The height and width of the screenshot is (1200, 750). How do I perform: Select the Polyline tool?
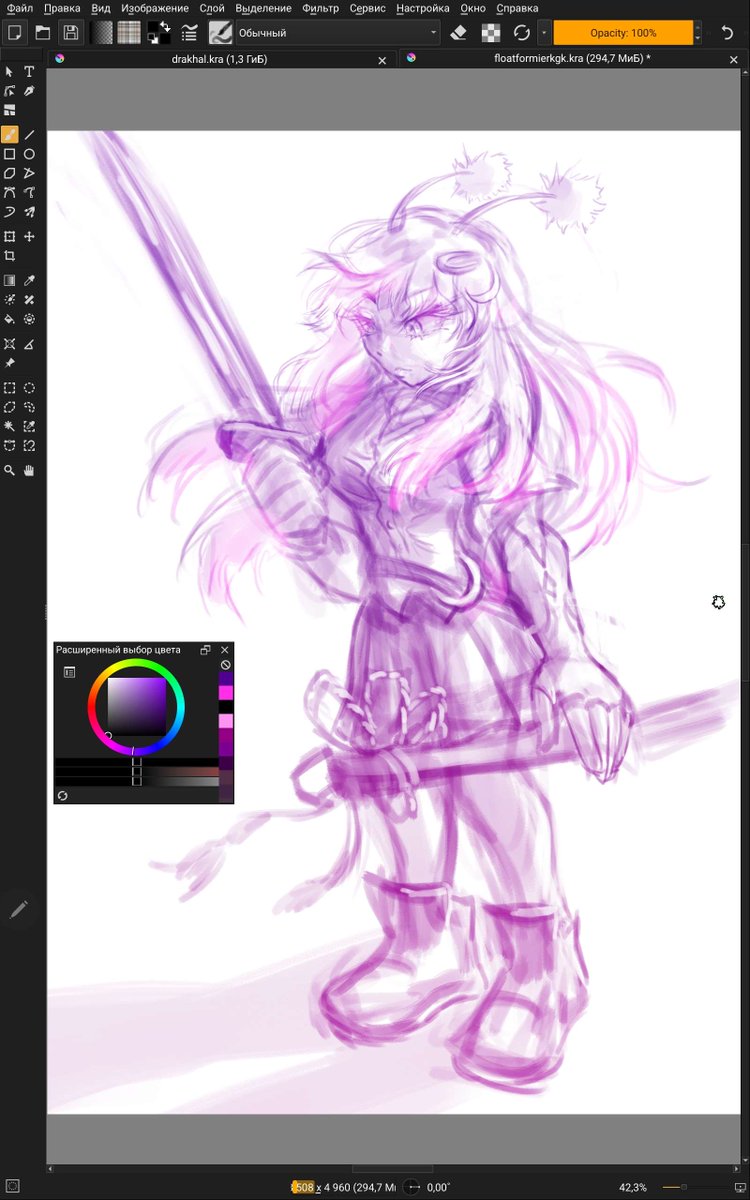(x=29, y=173)
